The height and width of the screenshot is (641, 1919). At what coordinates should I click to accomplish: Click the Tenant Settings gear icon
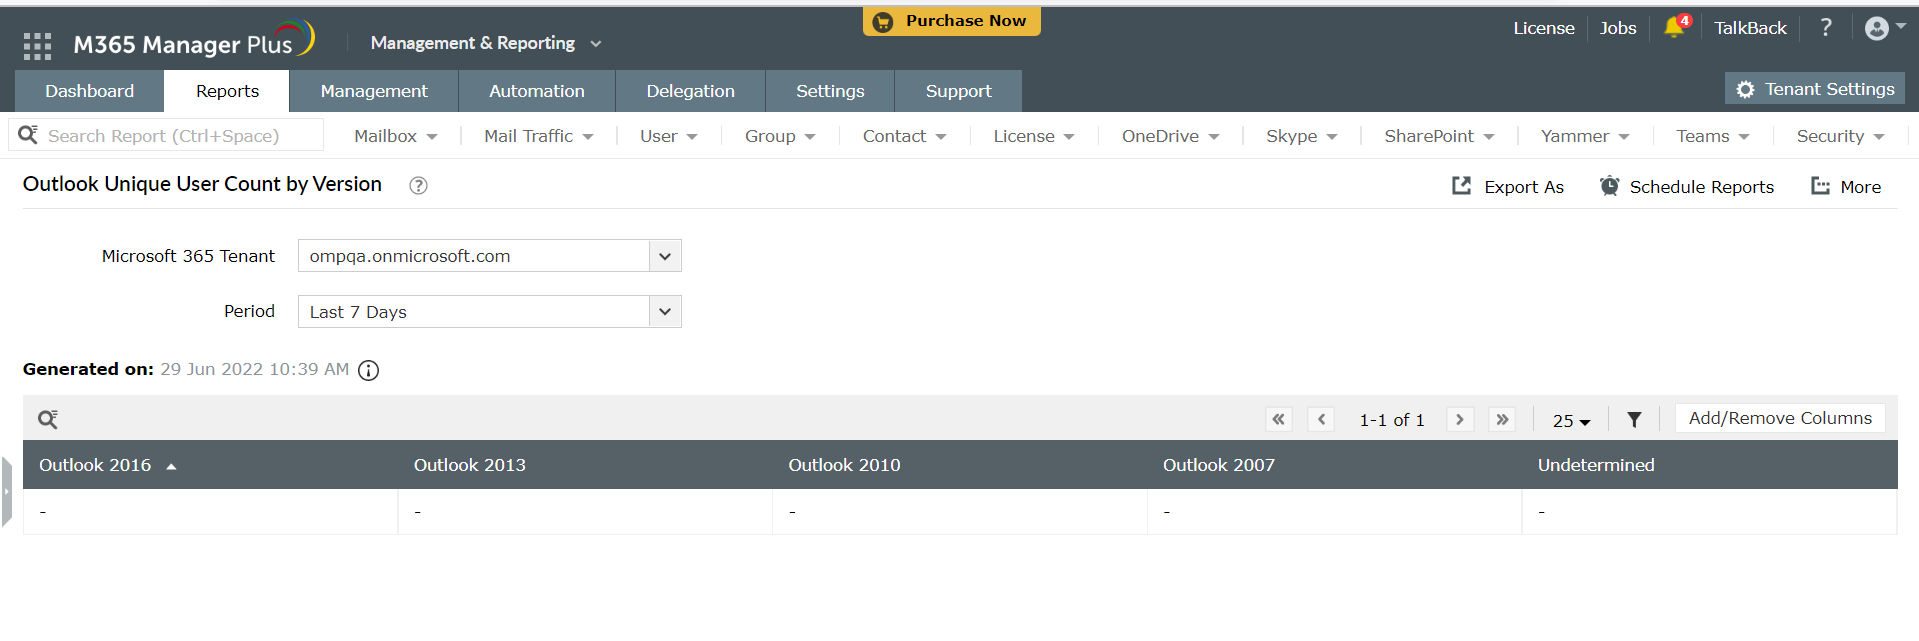[1745, 89]
